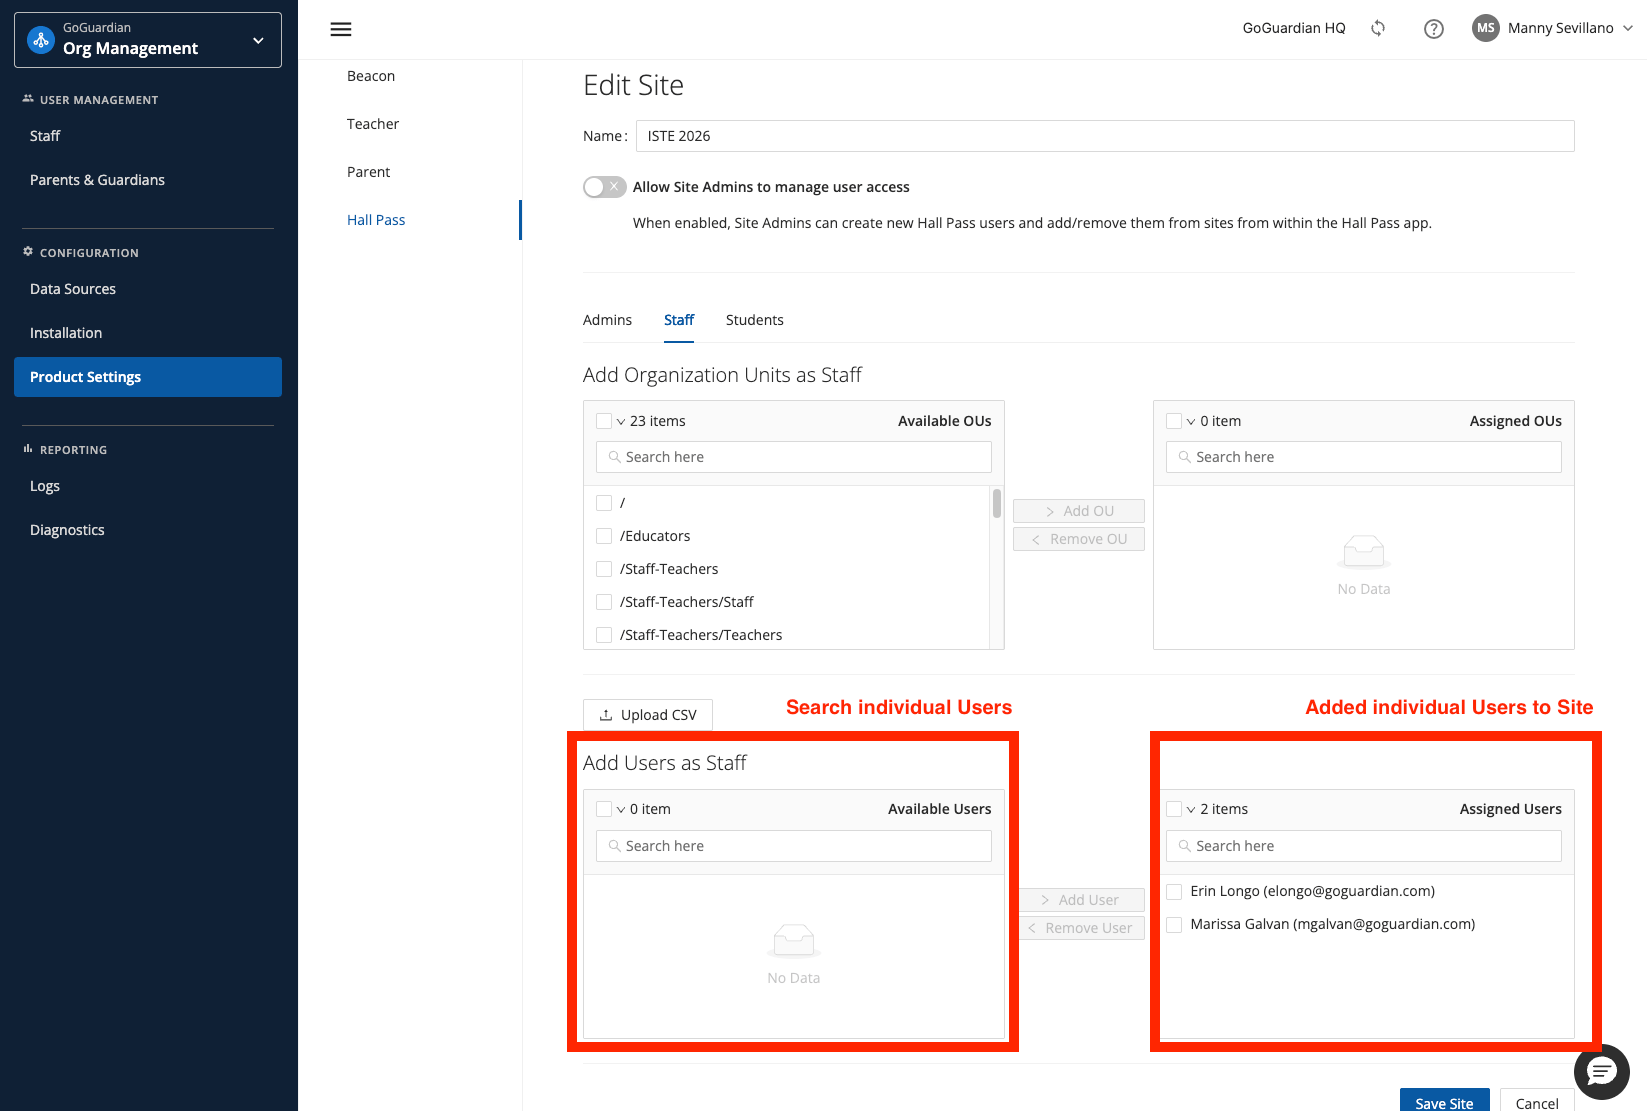Click the Available OUs list scrollbar
The height and width of the screenshot is (1111, 1647).
[997, 503]
